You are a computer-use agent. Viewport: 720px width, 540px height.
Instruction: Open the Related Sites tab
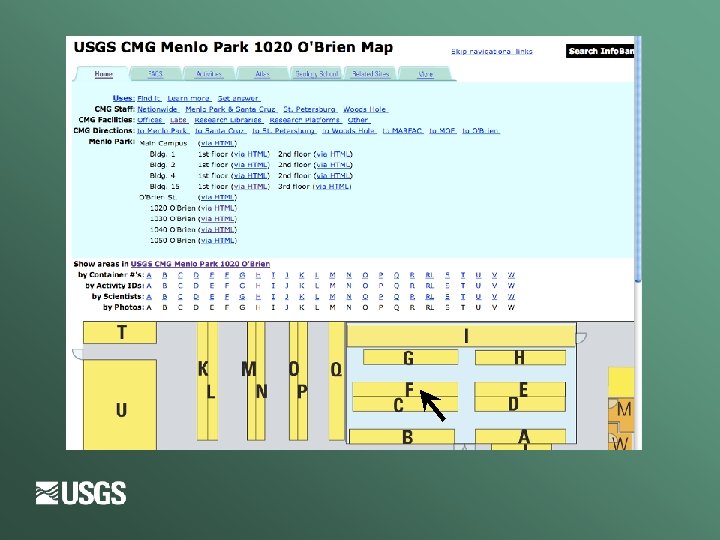(x=371, y=74)
